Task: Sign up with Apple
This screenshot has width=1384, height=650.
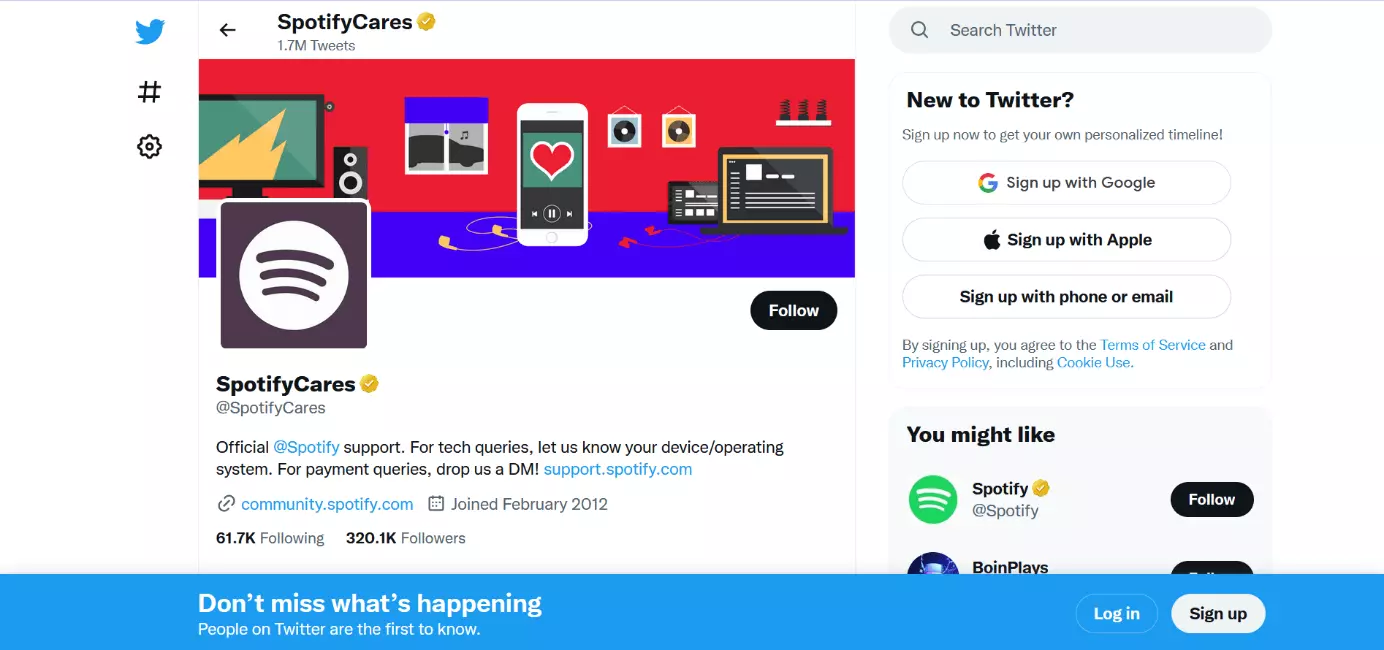Action: (1066, 240)
